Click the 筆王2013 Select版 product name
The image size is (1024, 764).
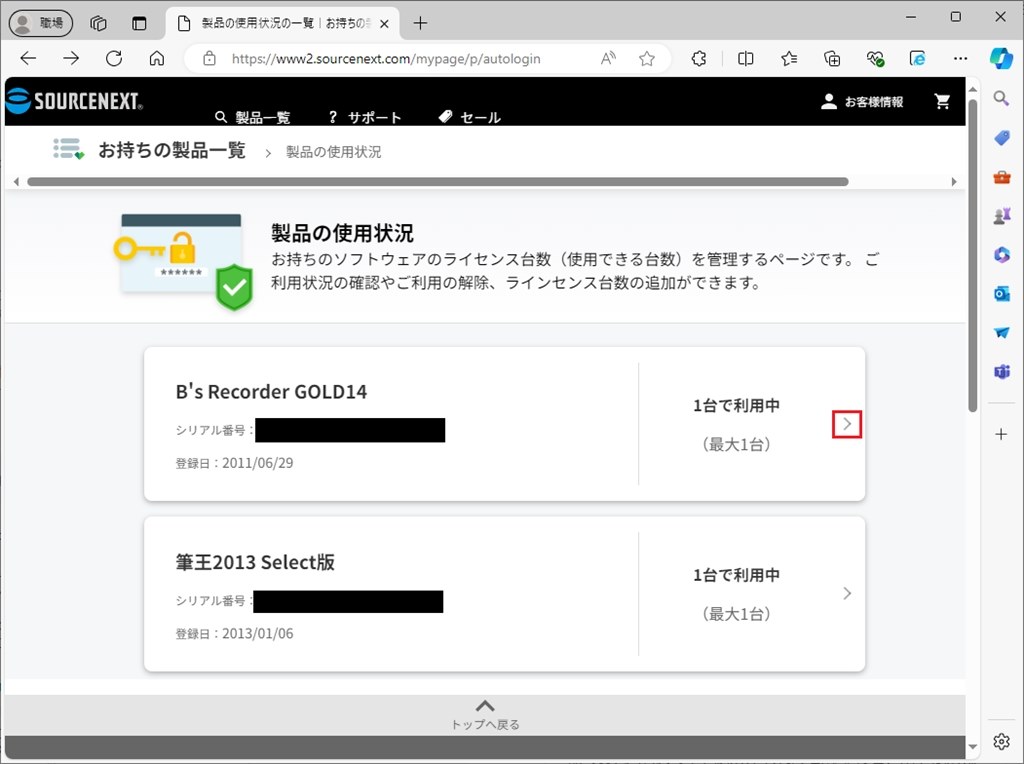(255, 562)
